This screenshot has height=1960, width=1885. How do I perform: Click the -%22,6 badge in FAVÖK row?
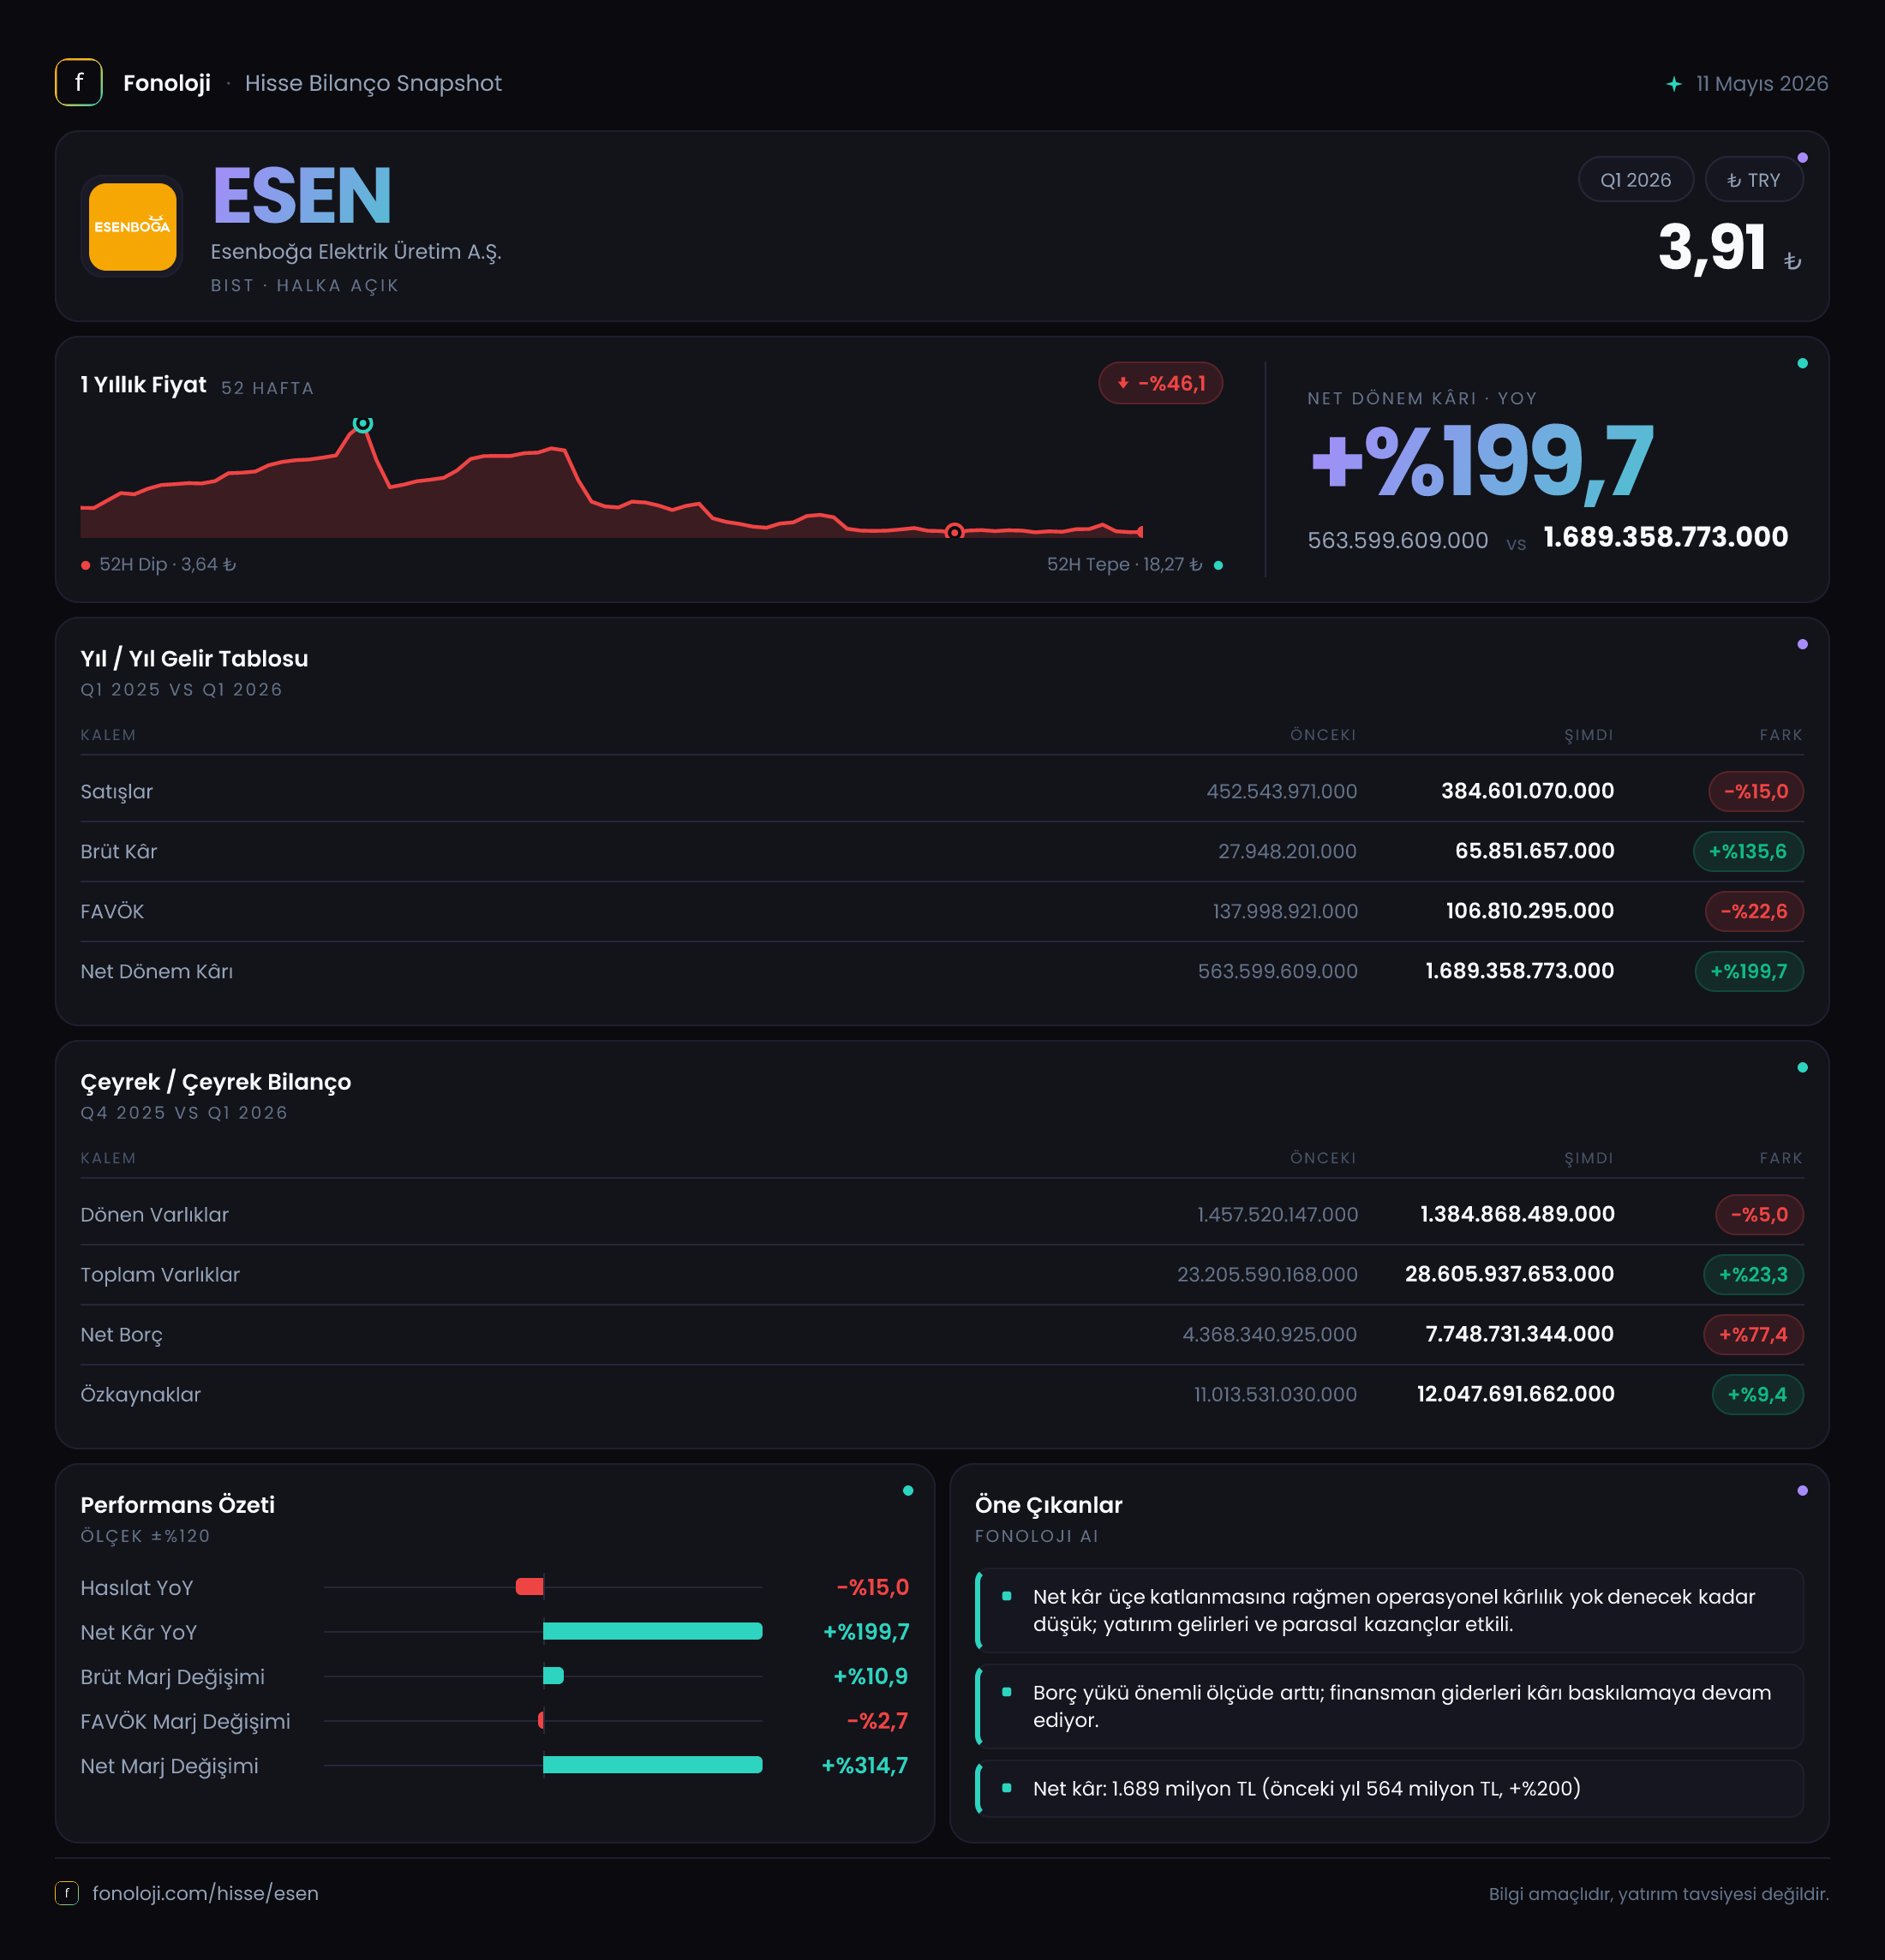point(1754,911)
